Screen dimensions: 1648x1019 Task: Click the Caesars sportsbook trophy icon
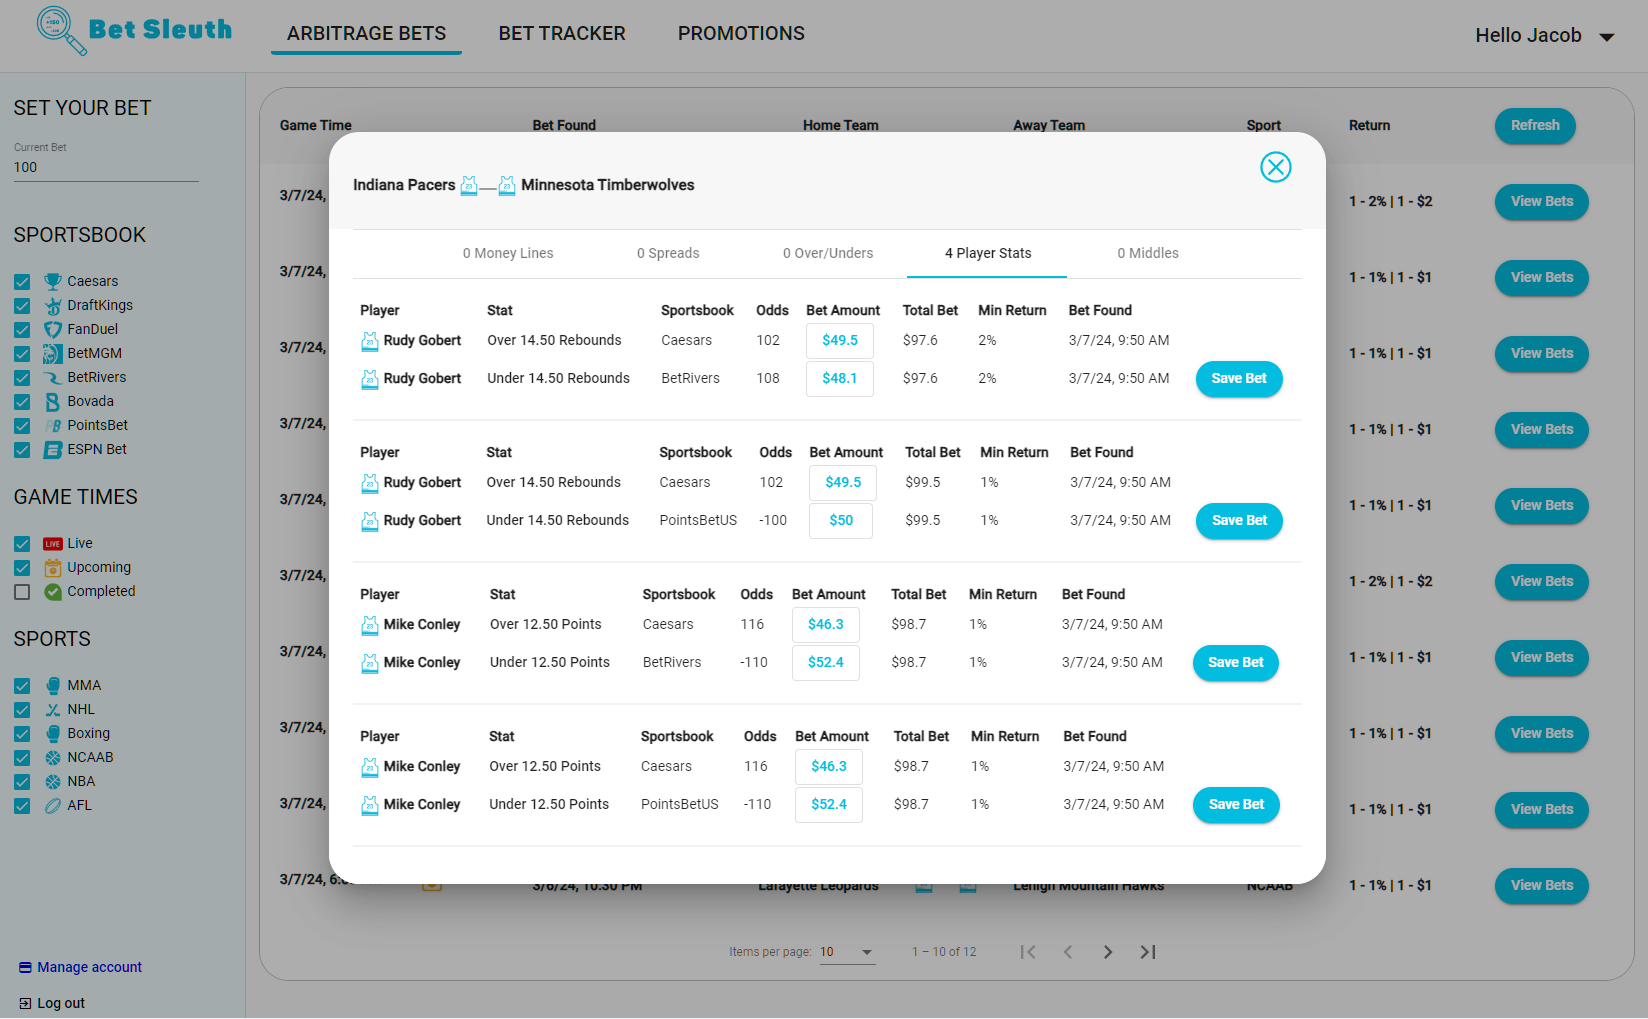pos(53,282)
